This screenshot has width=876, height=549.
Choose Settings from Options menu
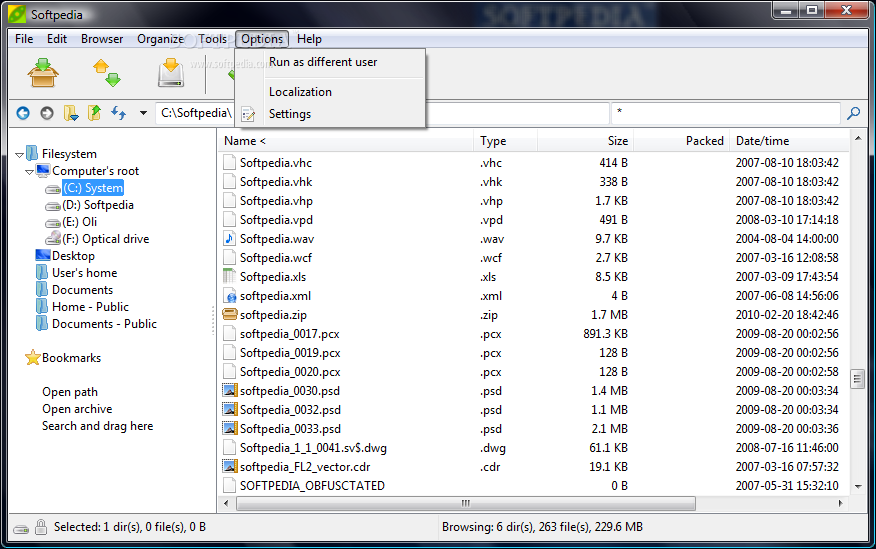[x=330, y=114]
